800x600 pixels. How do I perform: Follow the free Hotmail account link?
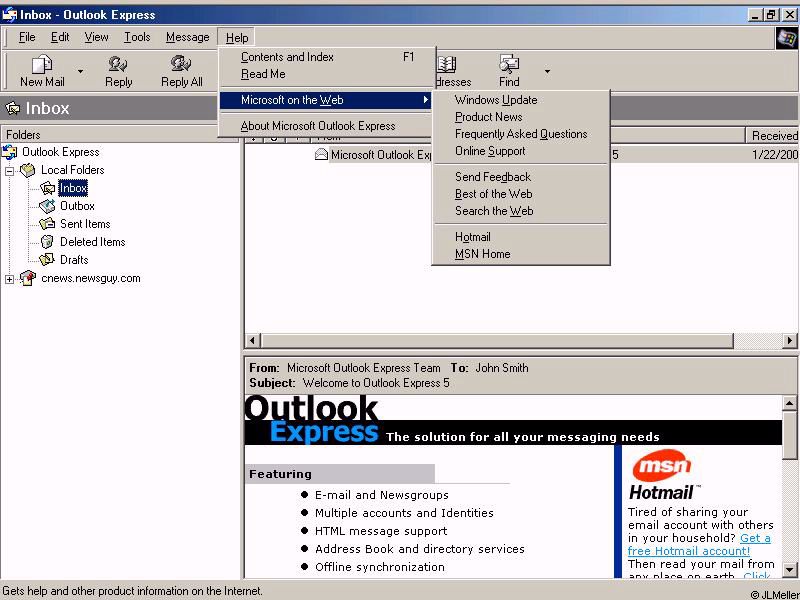688,551
